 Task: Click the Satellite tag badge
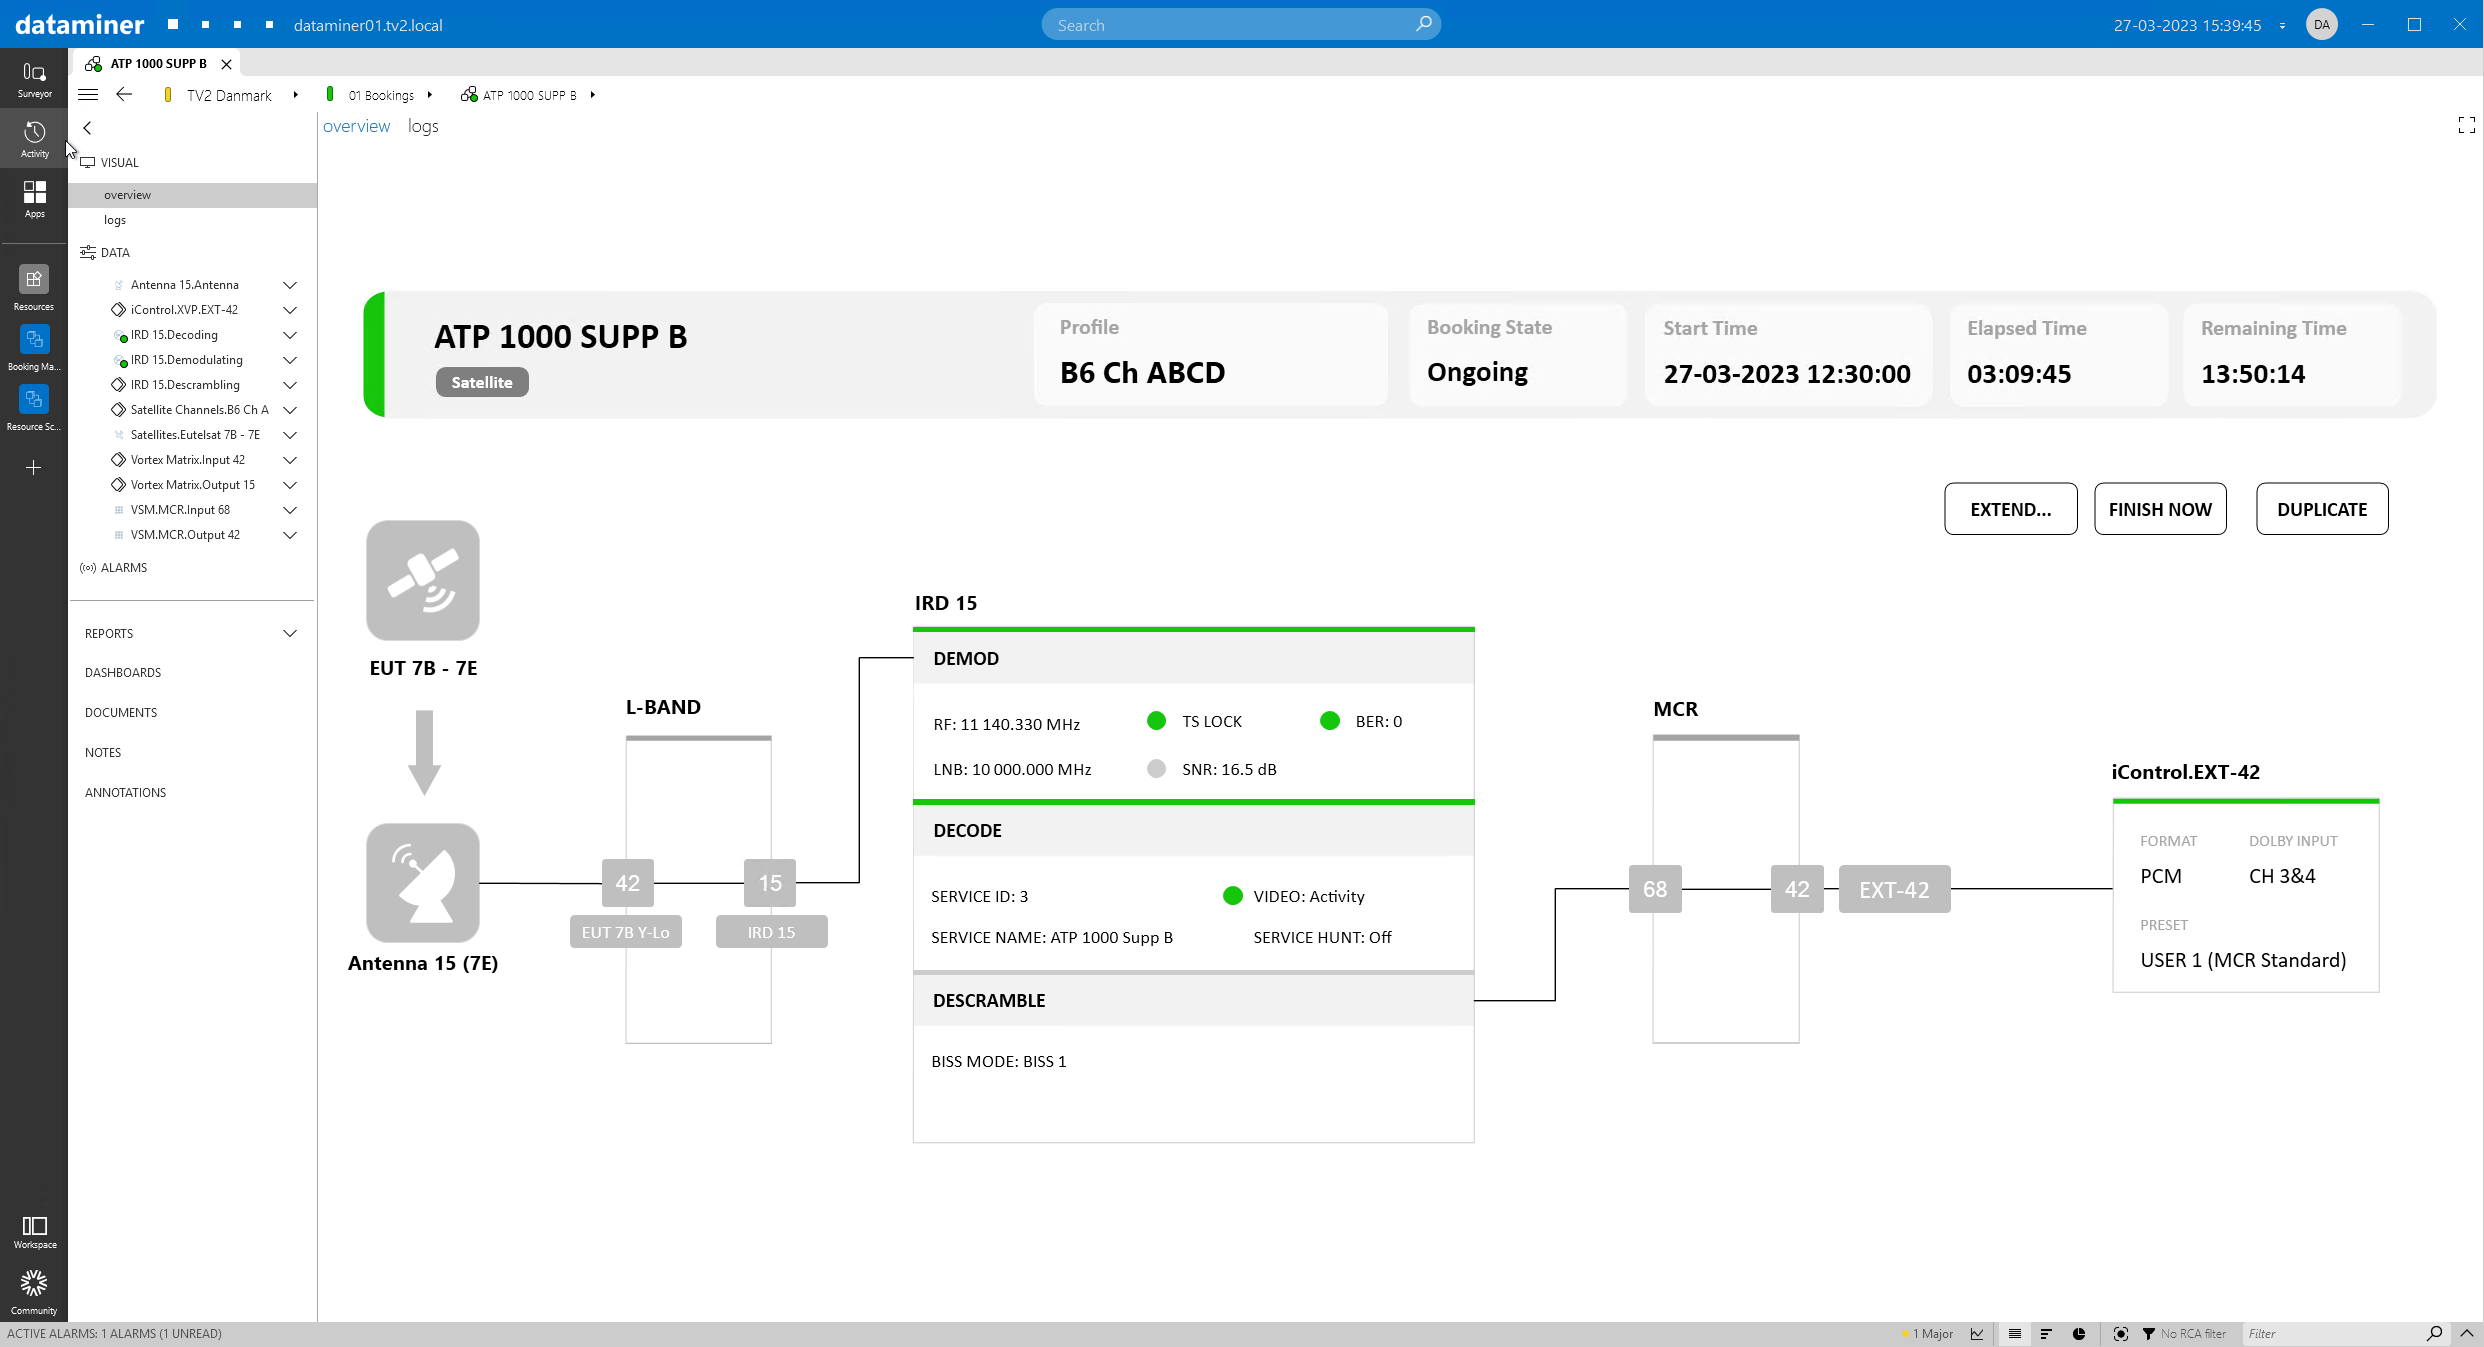click(x=482, y=382)
